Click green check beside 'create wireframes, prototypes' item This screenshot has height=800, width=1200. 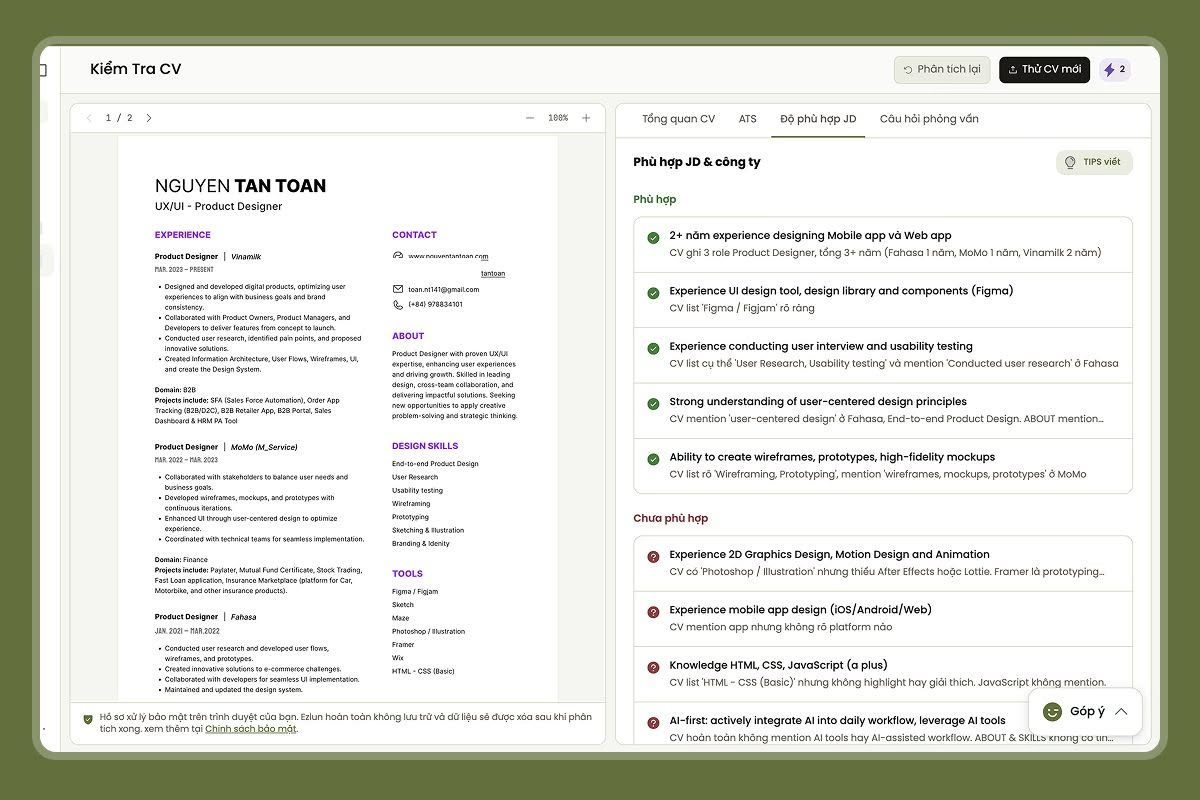tap(653, 458)
